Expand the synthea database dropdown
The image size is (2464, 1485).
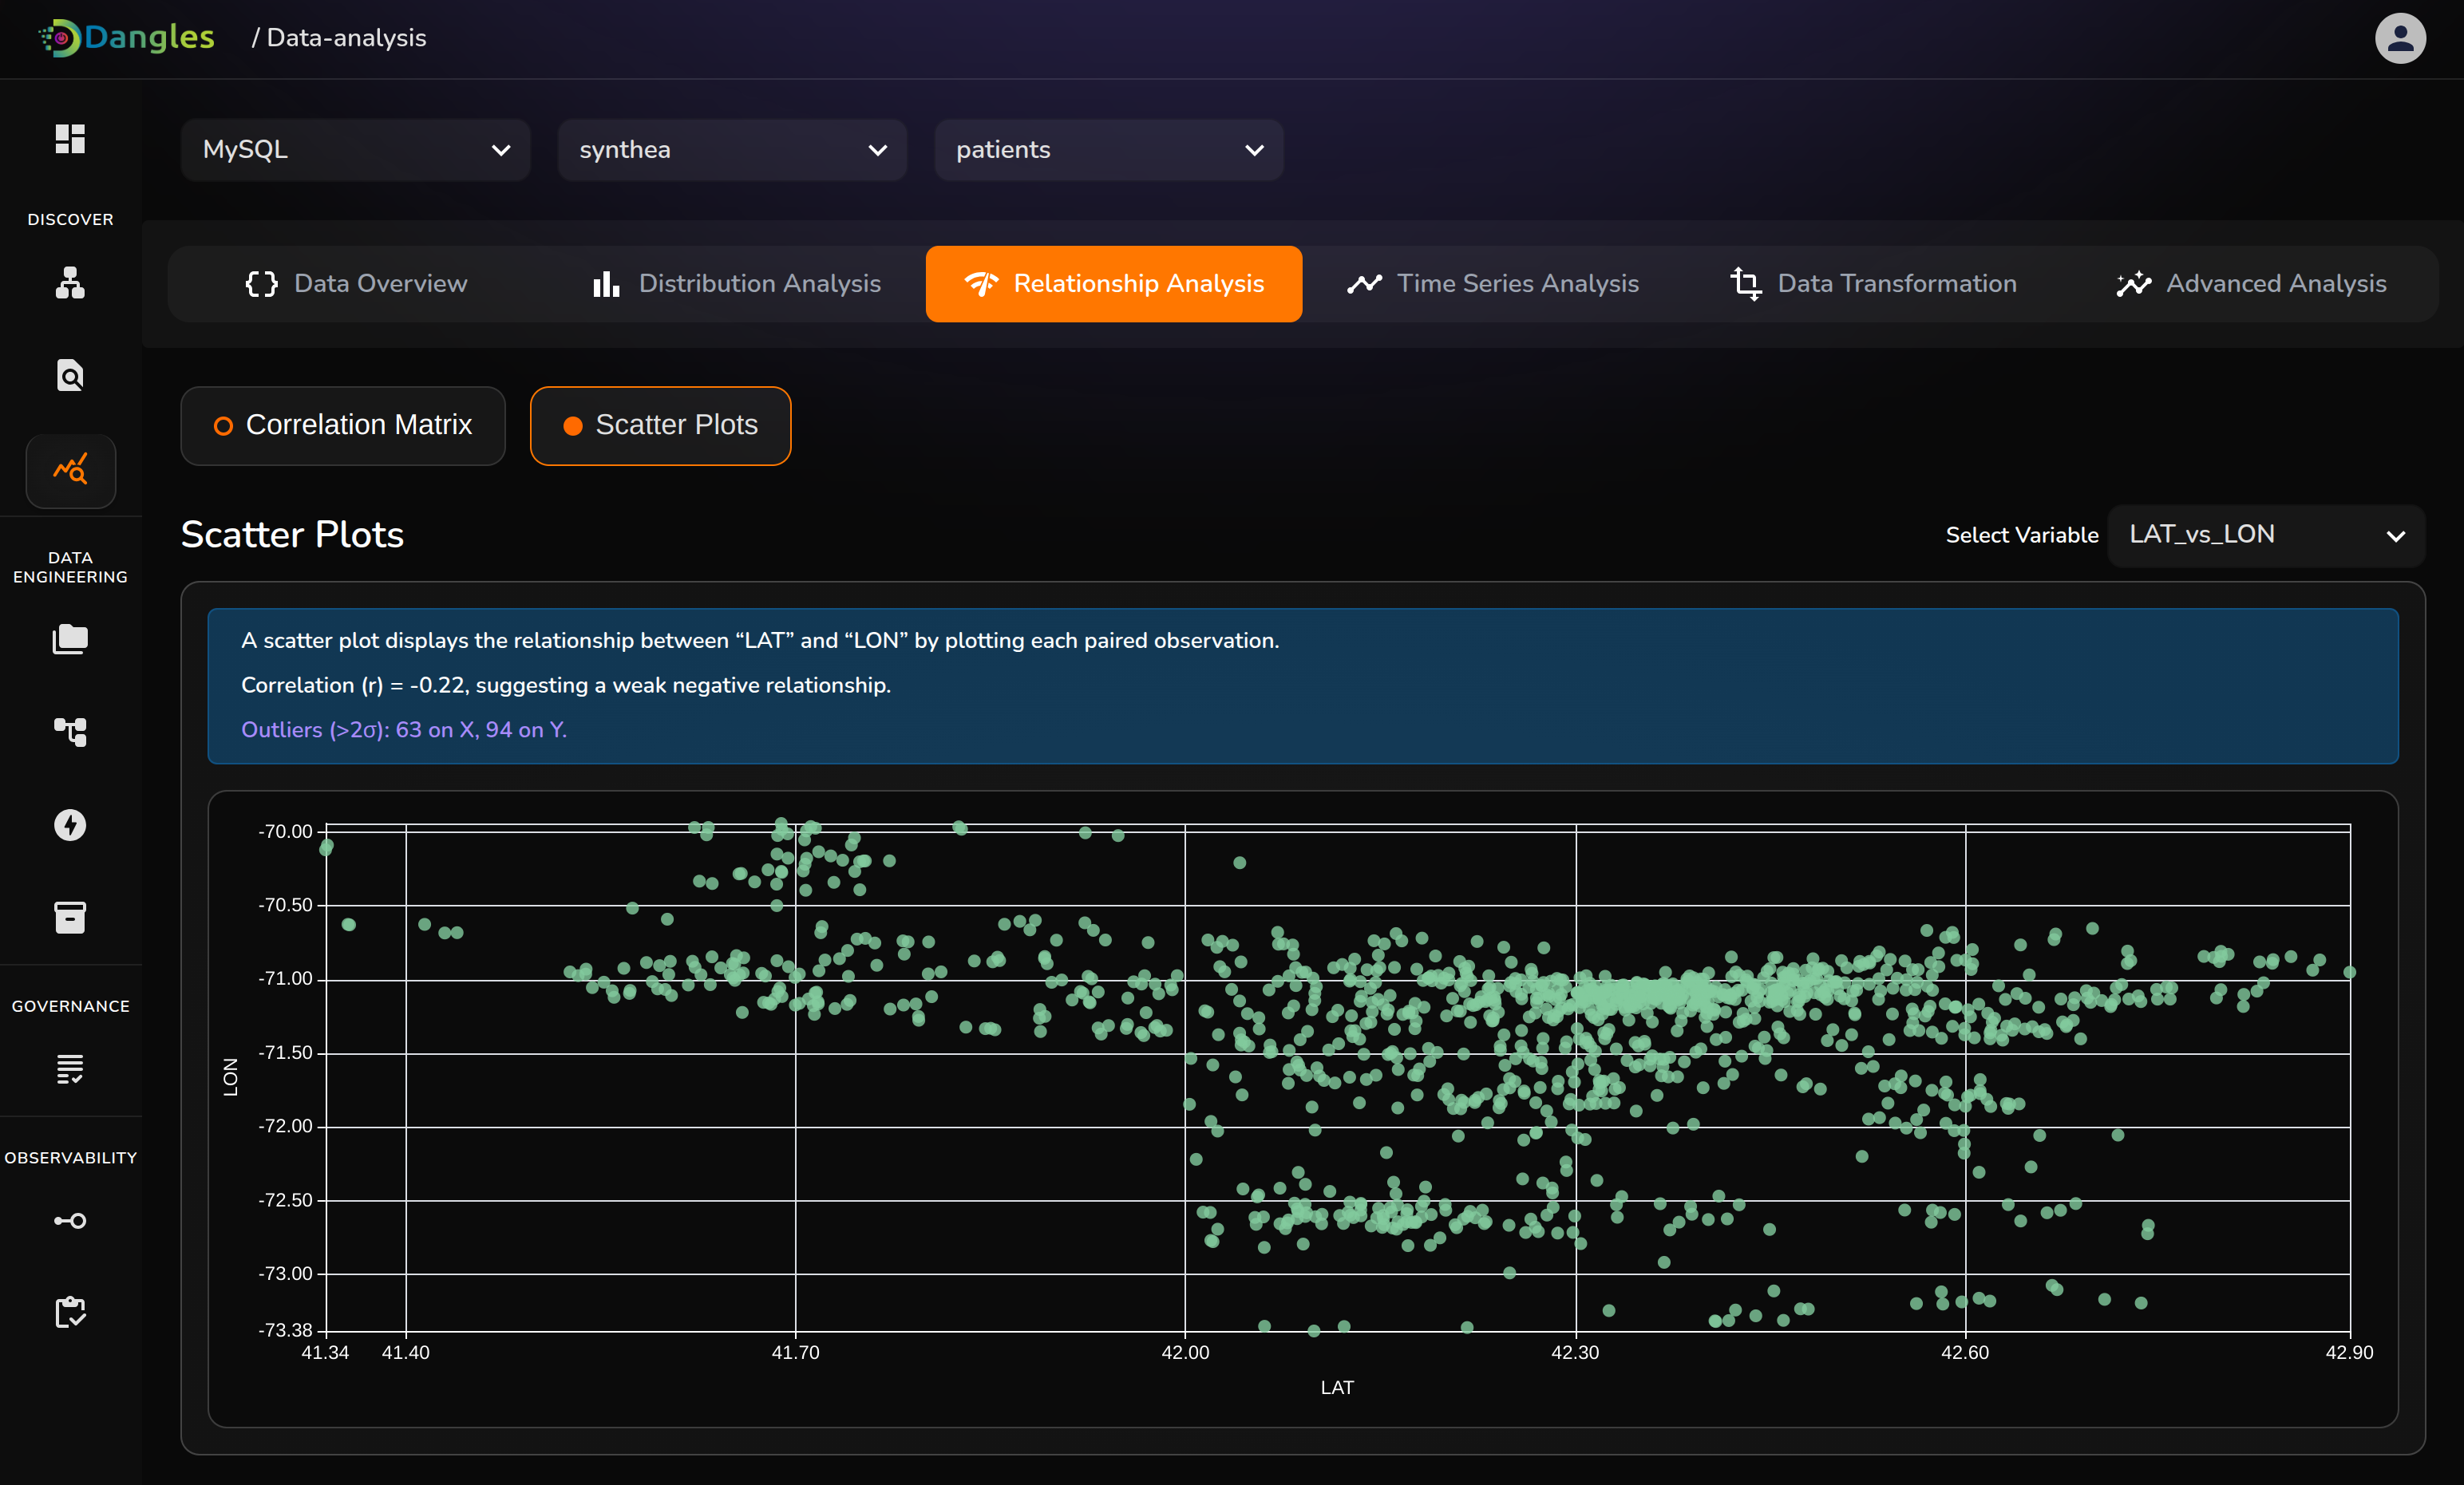pos(731,150)
